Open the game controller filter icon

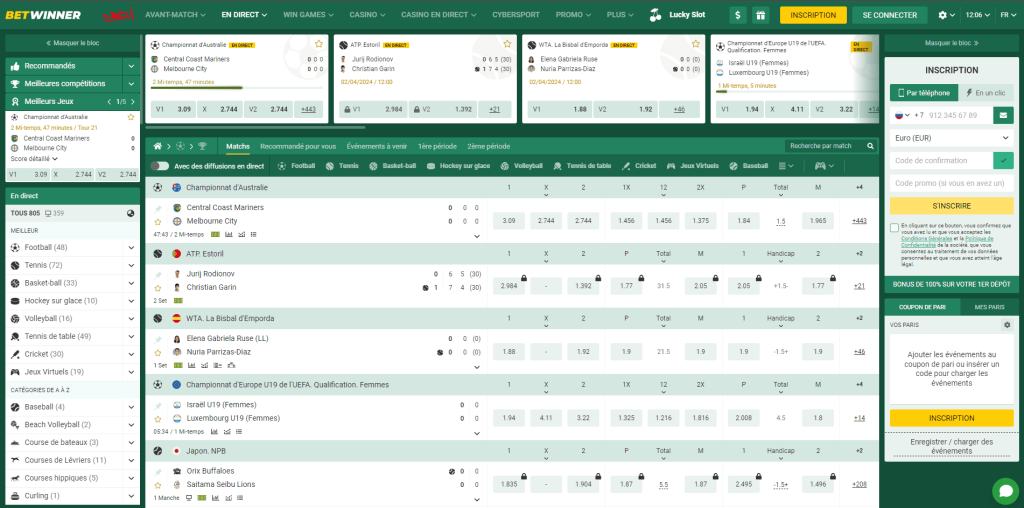[819, 166]
